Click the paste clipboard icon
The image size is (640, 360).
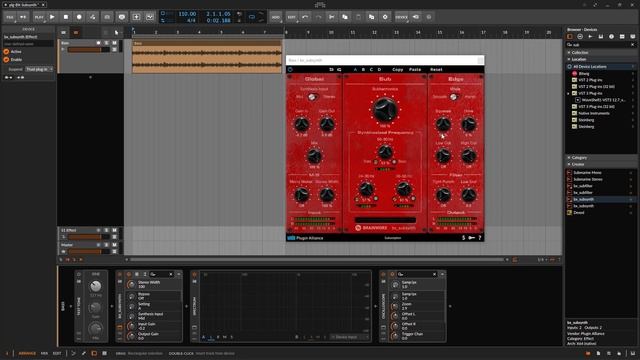click(358, 17)
